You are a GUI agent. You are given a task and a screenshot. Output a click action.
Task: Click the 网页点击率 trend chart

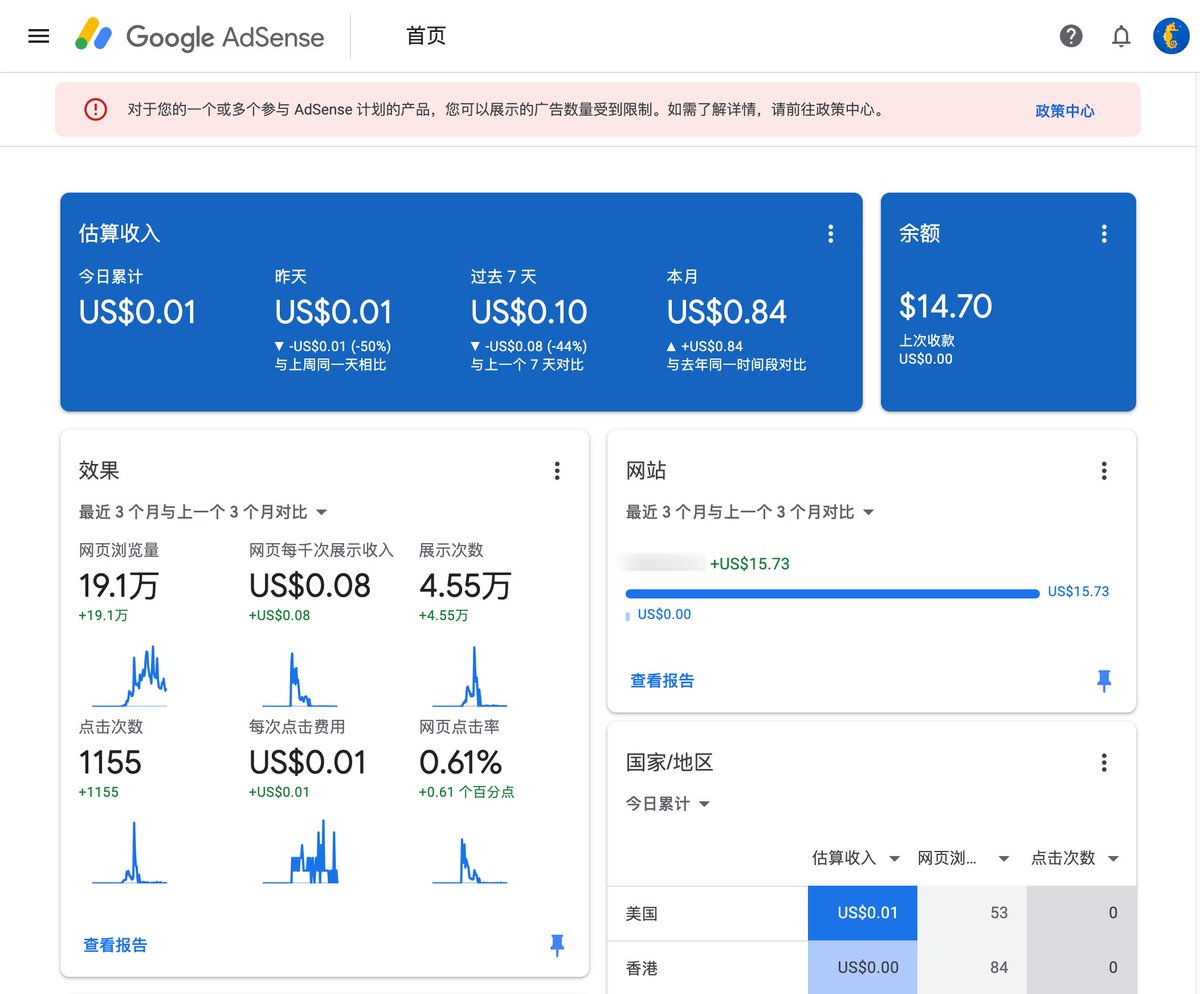pos(470,860)
